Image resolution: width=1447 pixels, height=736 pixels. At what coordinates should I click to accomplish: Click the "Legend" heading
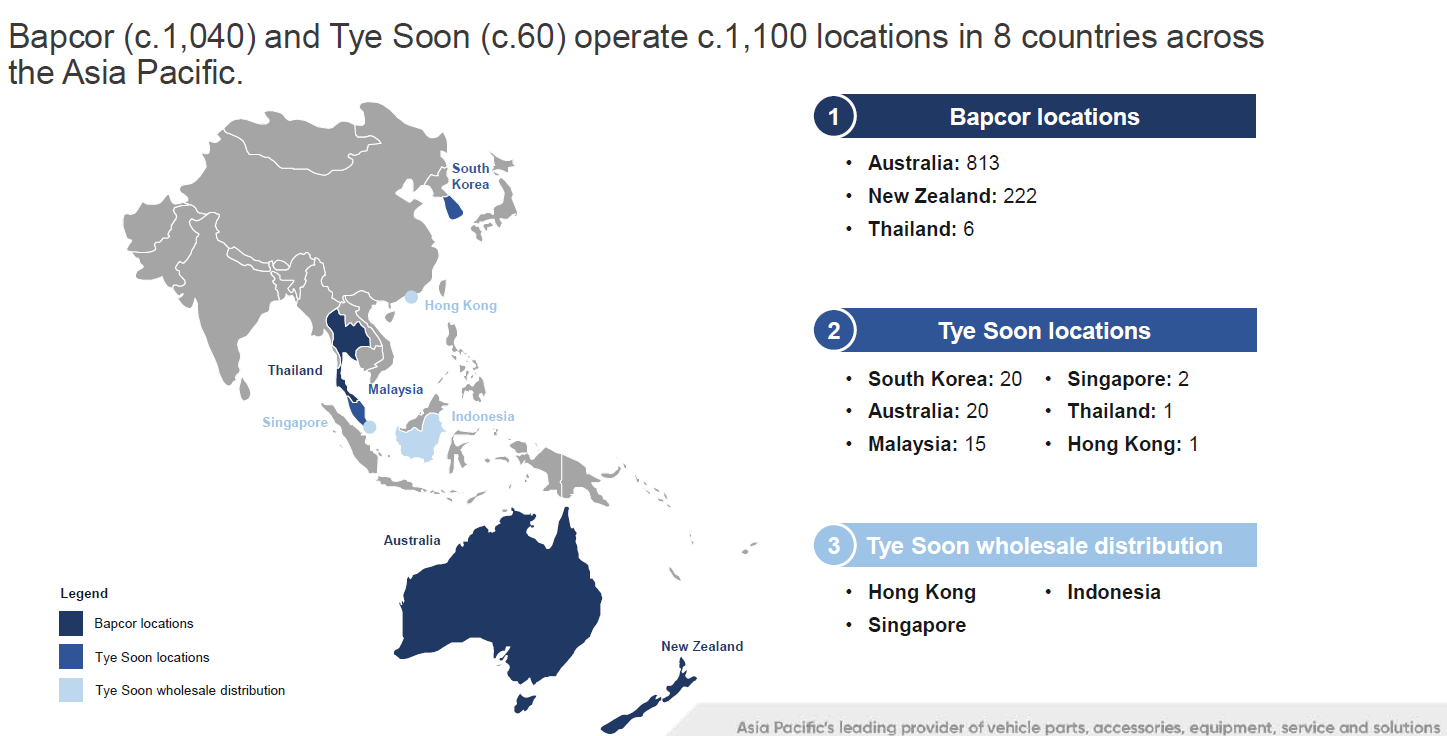84,593
